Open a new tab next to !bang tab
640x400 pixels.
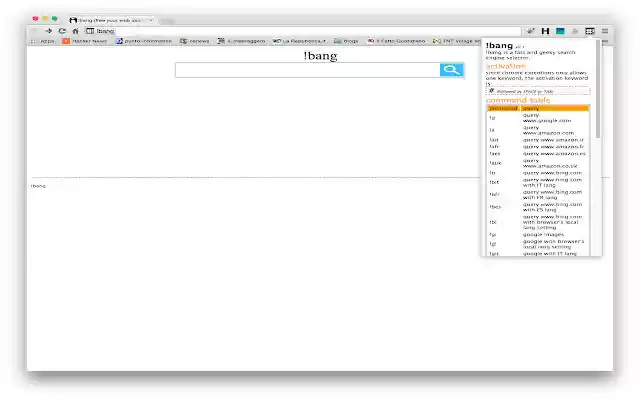coord(167,20)
